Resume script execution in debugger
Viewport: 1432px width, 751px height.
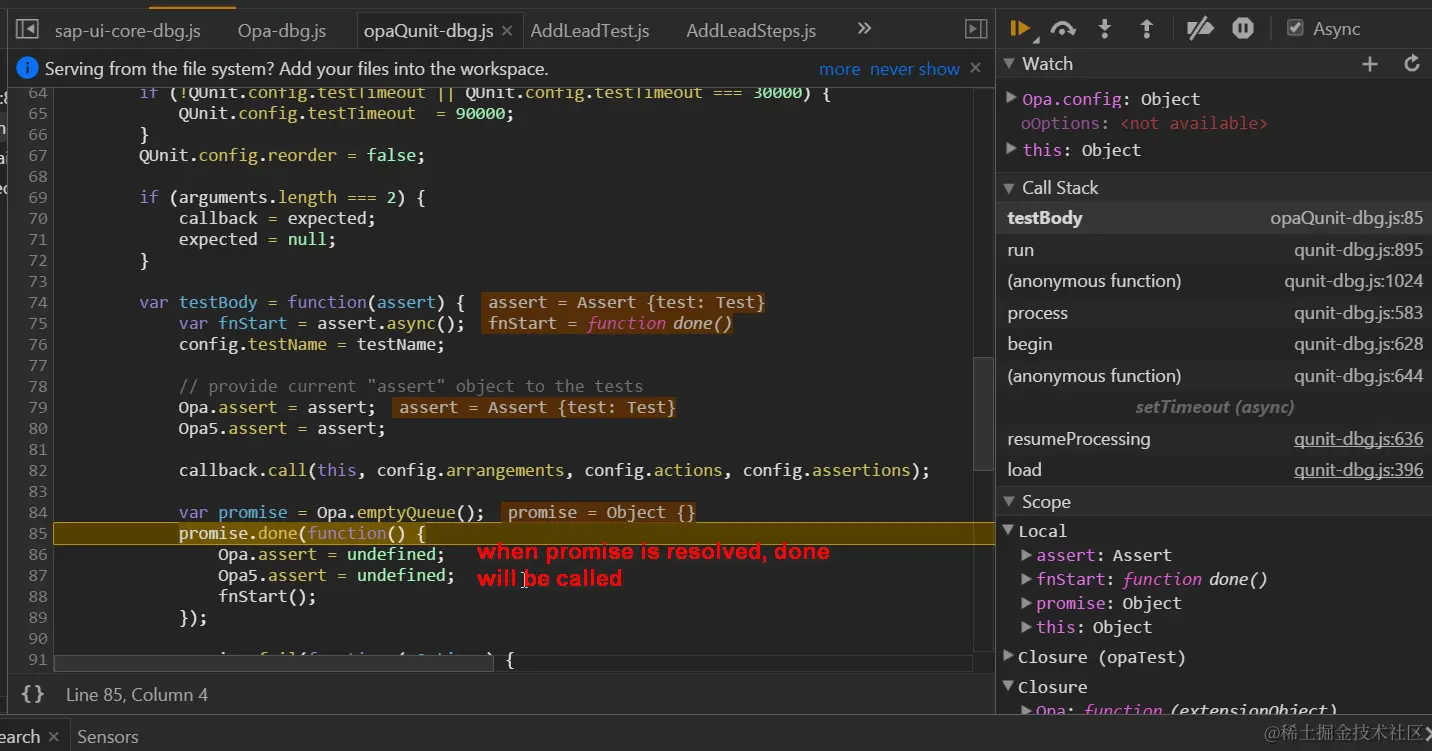coord(1019,29)
